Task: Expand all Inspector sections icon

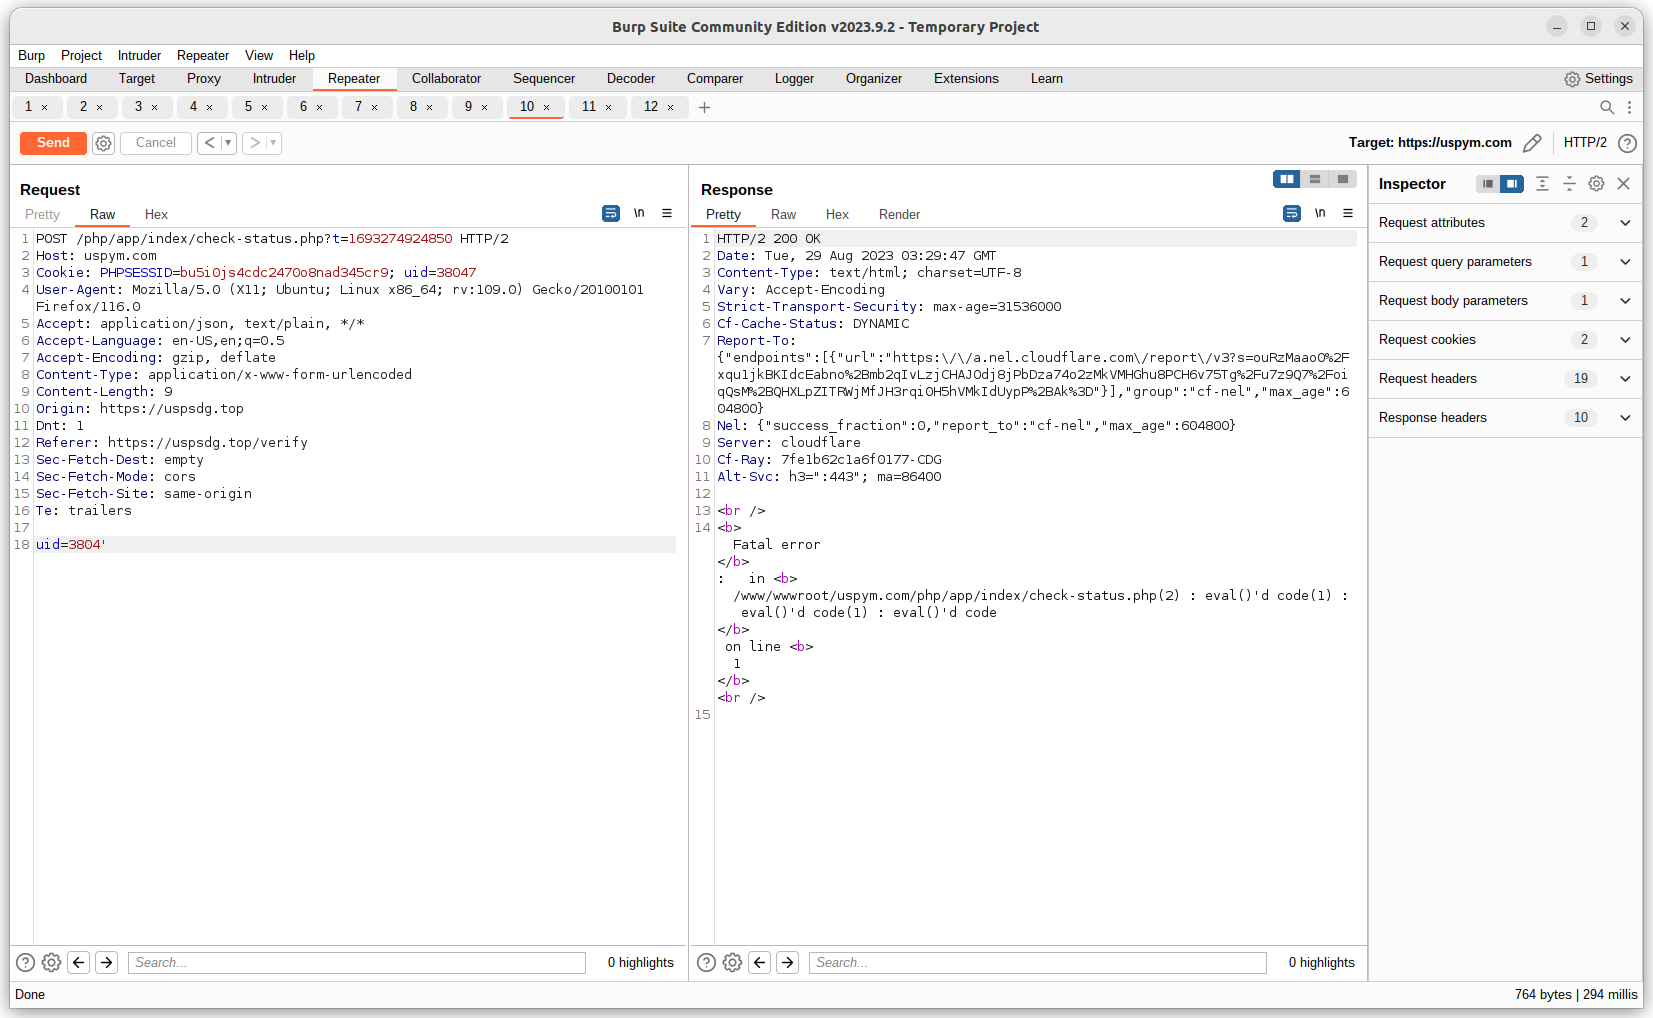Action: (1542, 184)
